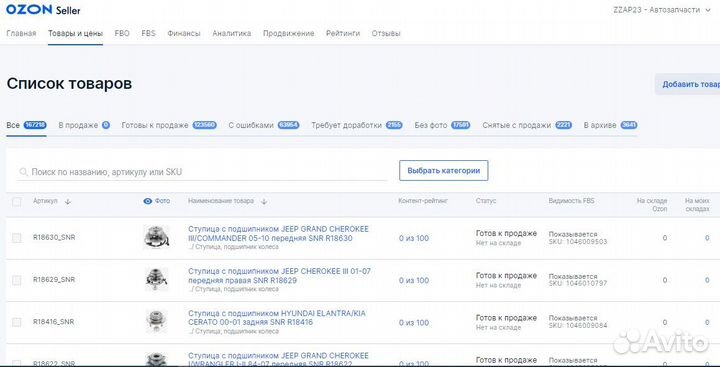Open the Главная menu item
Viewport: 720px width, 367px height.
click(21, 34)
